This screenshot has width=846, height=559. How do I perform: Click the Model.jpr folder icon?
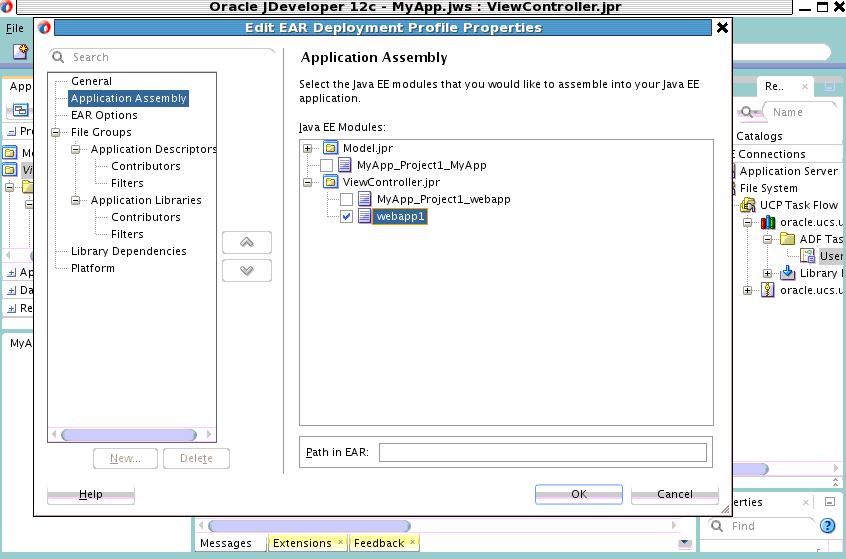click(331, 148)
